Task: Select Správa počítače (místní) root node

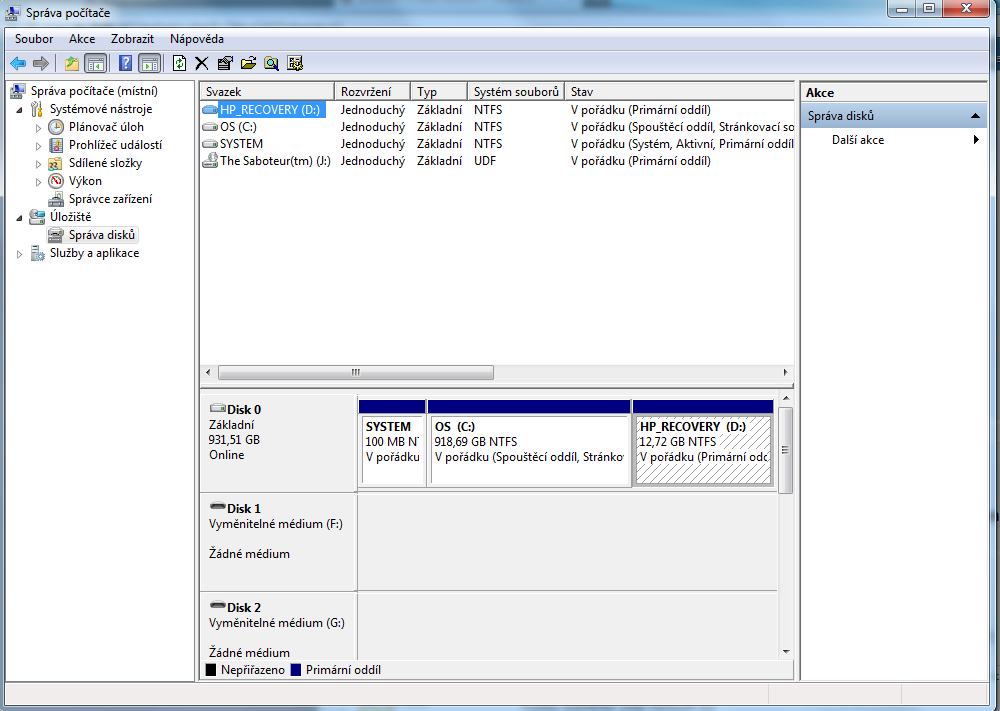Action: (x=94, y=91)
